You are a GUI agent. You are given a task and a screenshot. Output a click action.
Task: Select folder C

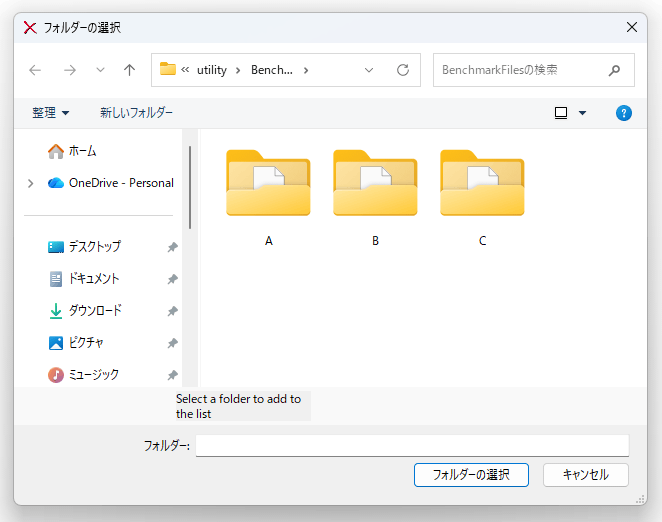tap(482, 184)
